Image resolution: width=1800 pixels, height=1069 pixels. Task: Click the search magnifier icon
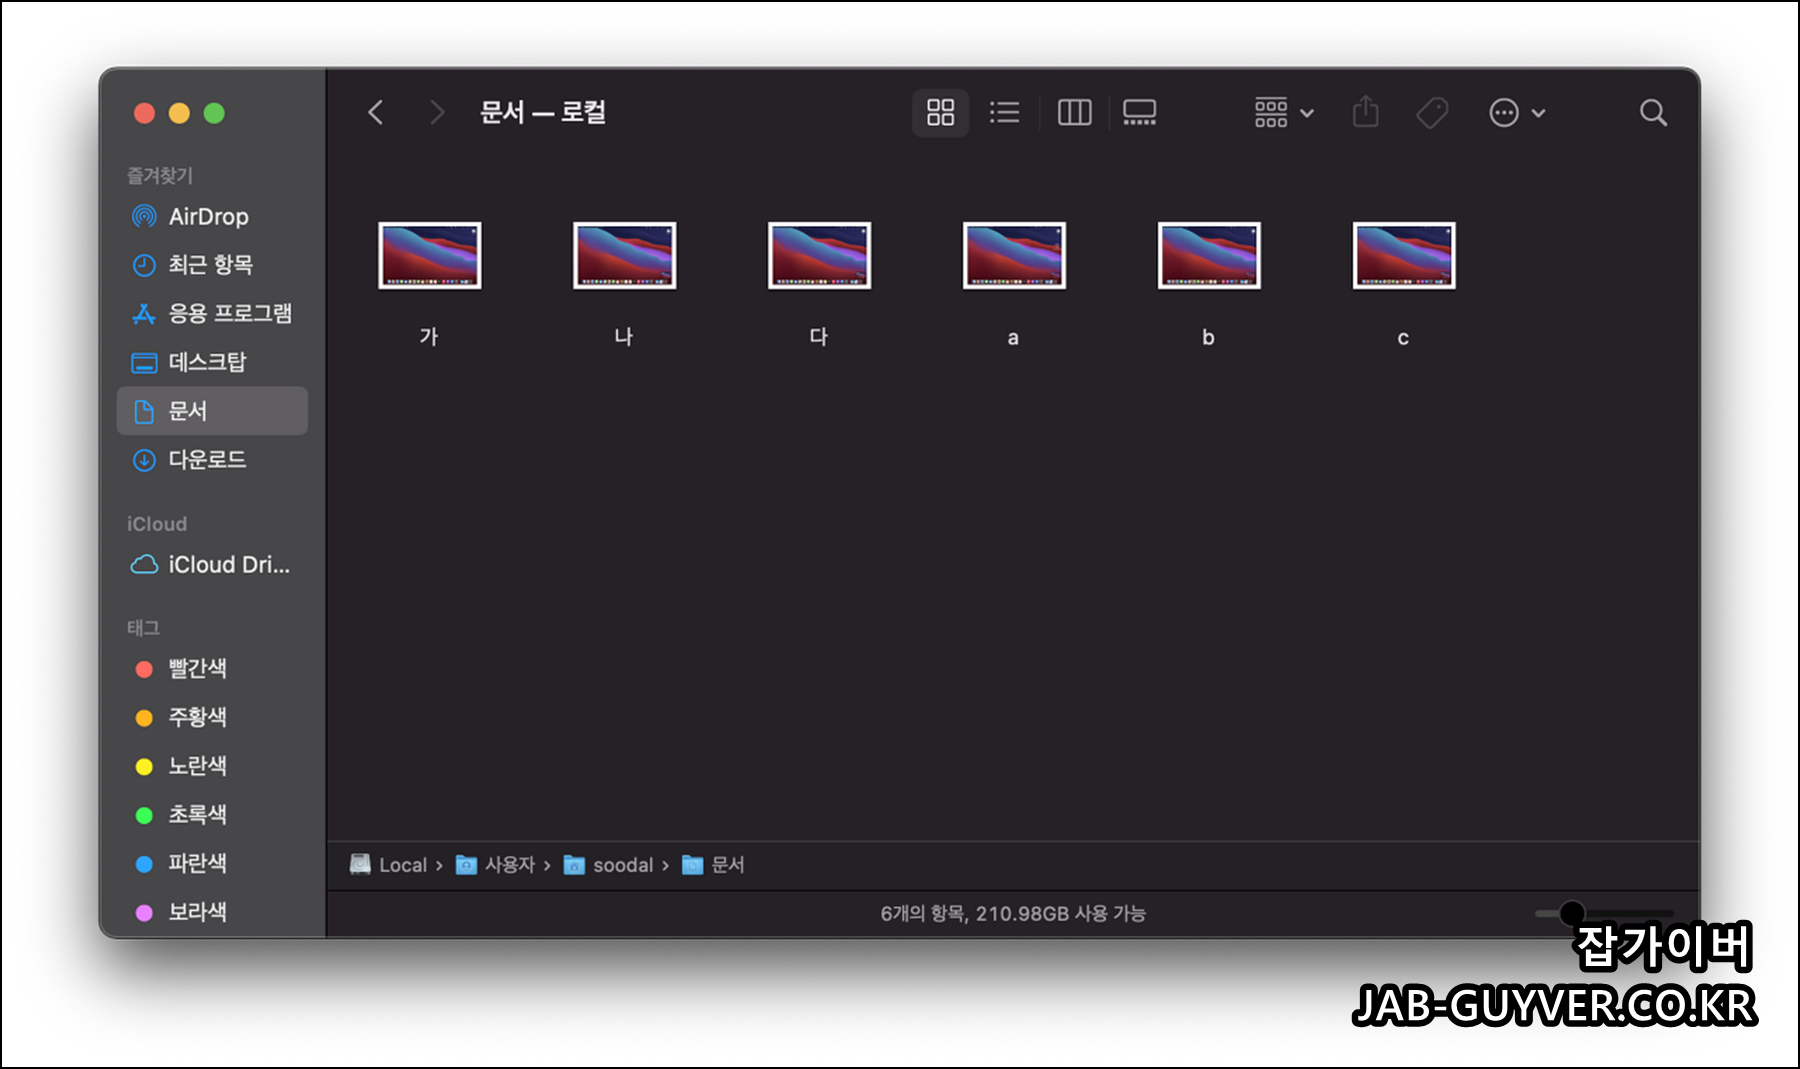click(x=1653, y=113)
